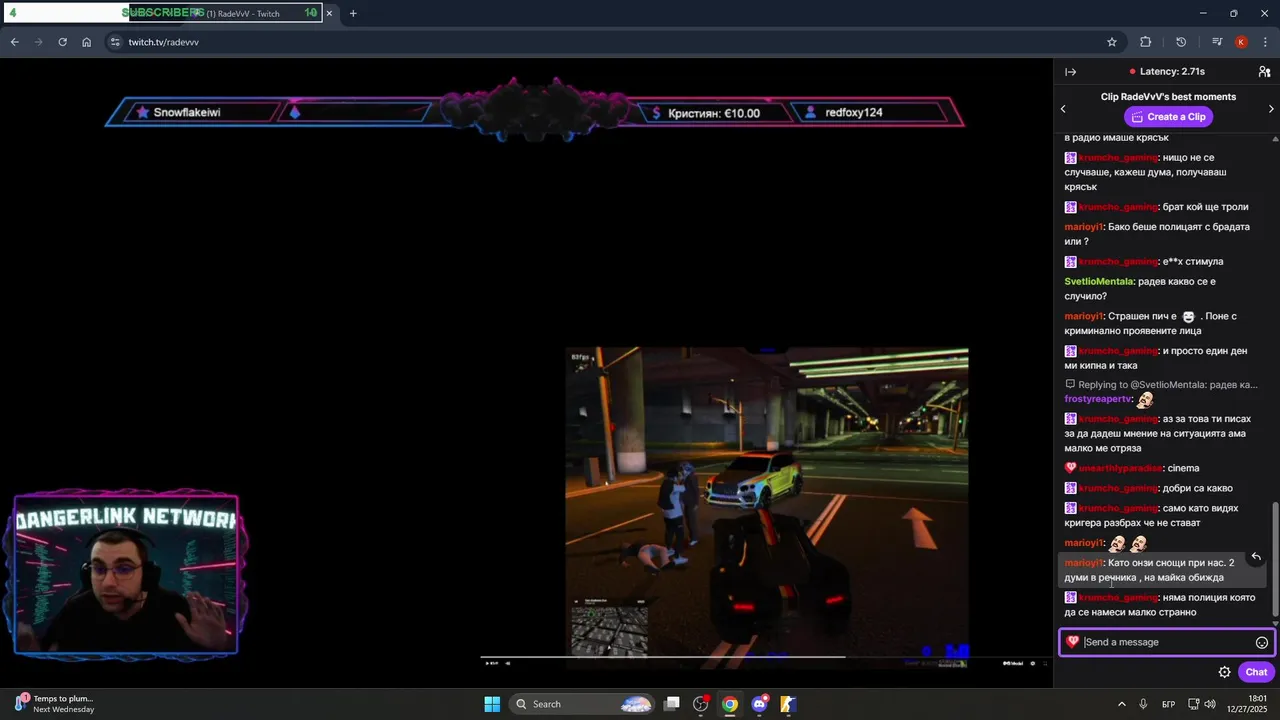Click browser Forward arrow

tap(38, 42)
